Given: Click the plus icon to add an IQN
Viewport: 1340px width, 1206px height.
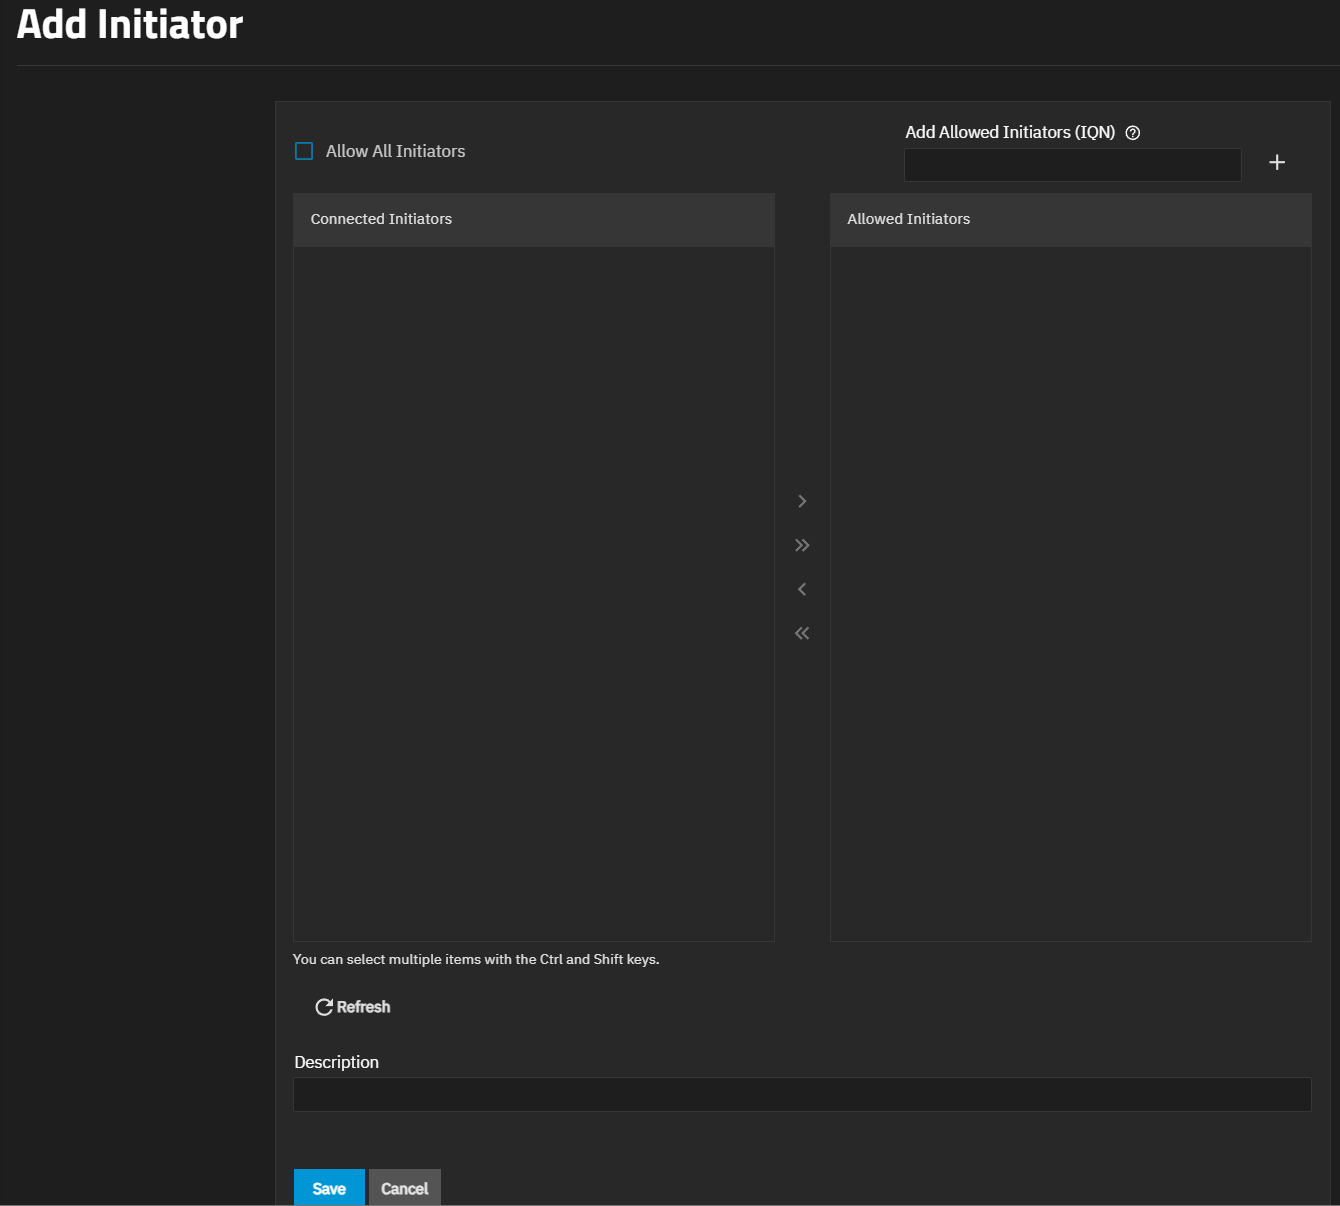Looking at the screenshot, I should (1277, 162).
